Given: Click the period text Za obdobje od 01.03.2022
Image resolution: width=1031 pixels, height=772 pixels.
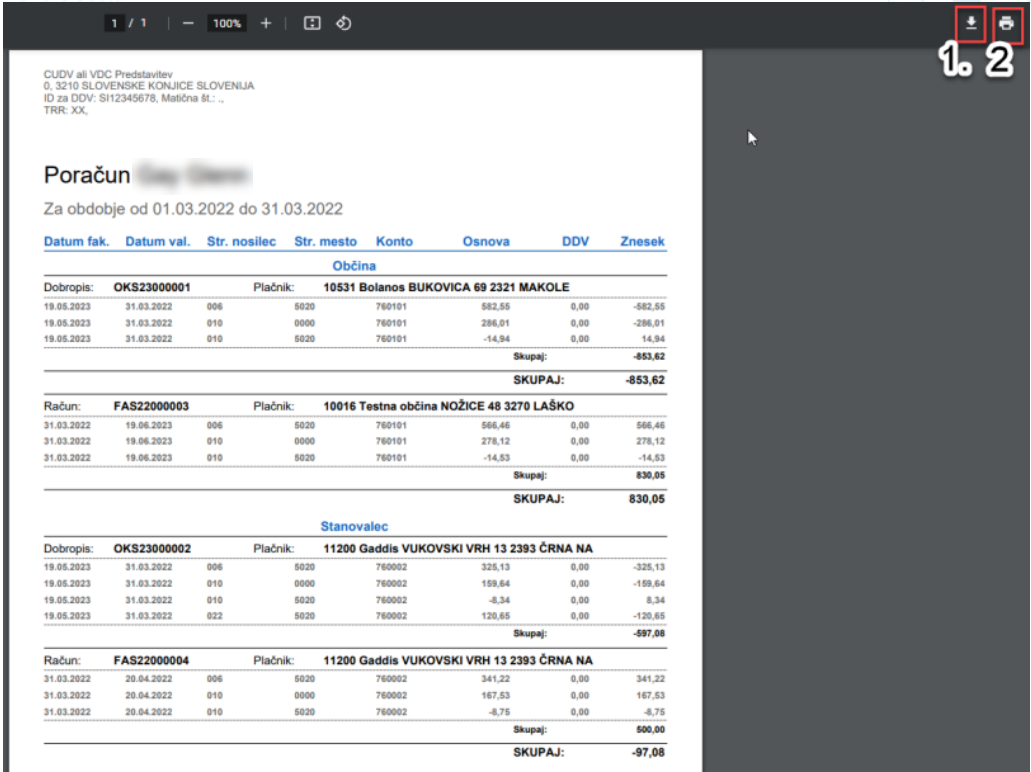Looking at the screenshot, I should click(193, 209).
